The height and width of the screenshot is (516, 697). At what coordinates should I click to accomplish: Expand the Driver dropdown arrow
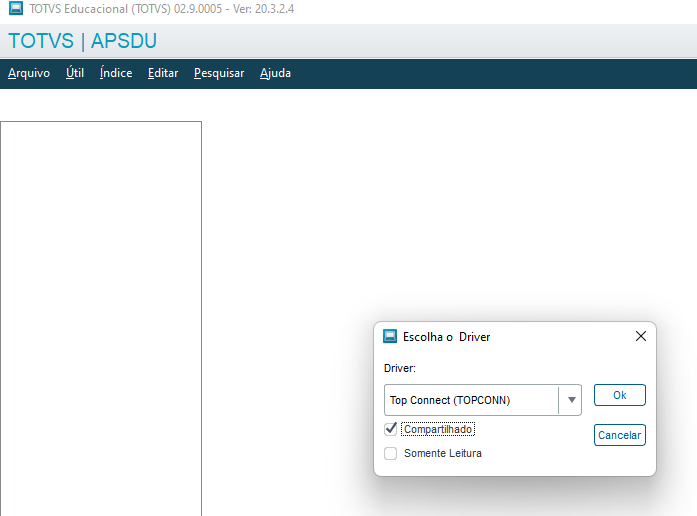571,400
